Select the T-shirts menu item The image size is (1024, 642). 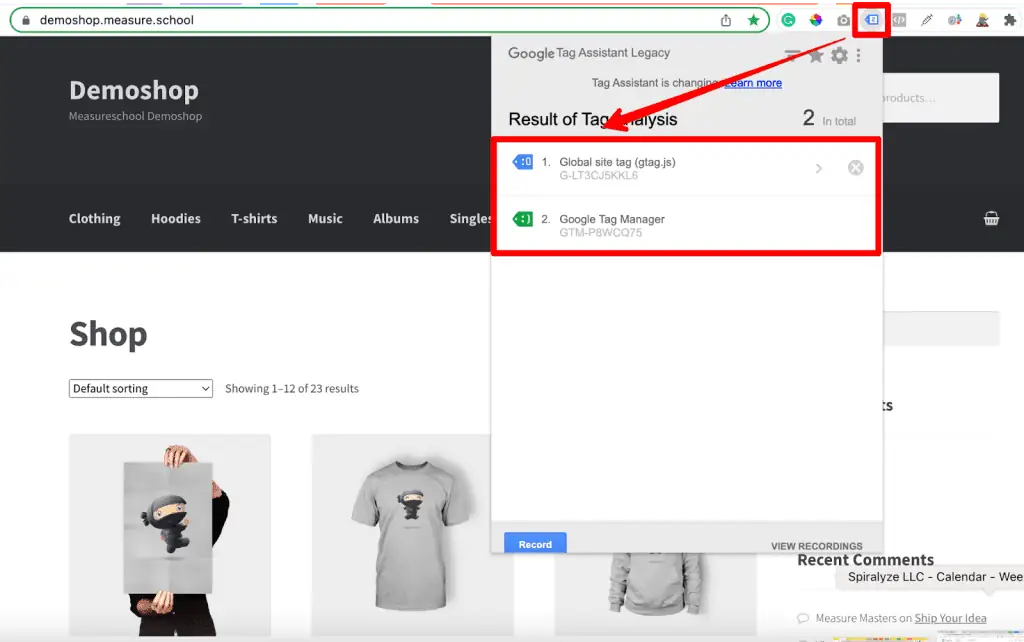pos(254,218)
